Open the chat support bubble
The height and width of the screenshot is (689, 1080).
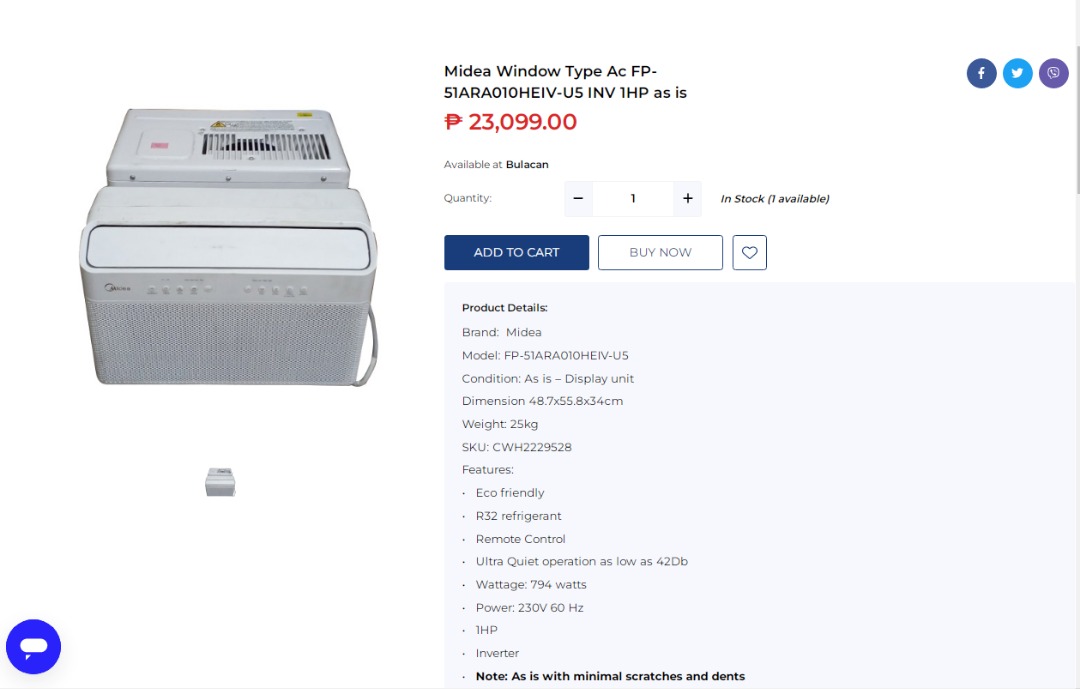(34, 647)
